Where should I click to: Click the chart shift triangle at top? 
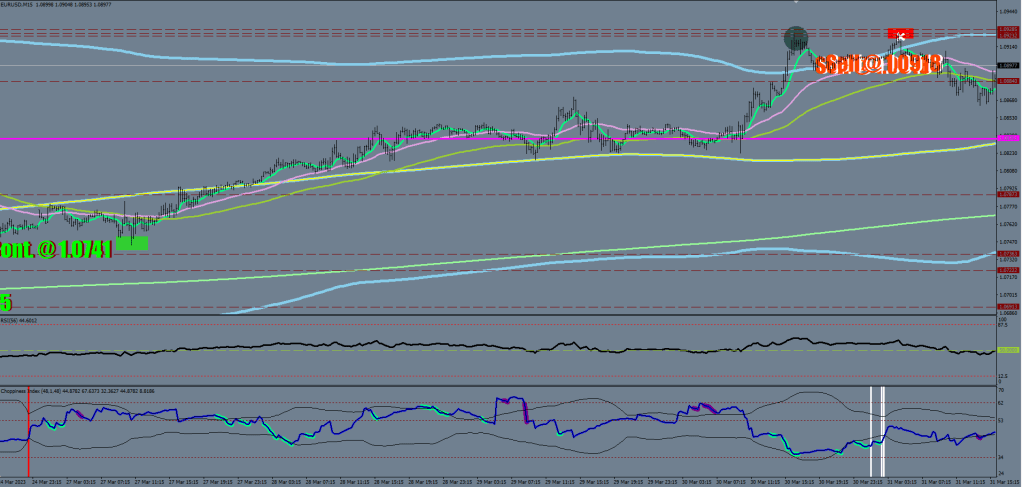tap(797, 4)
